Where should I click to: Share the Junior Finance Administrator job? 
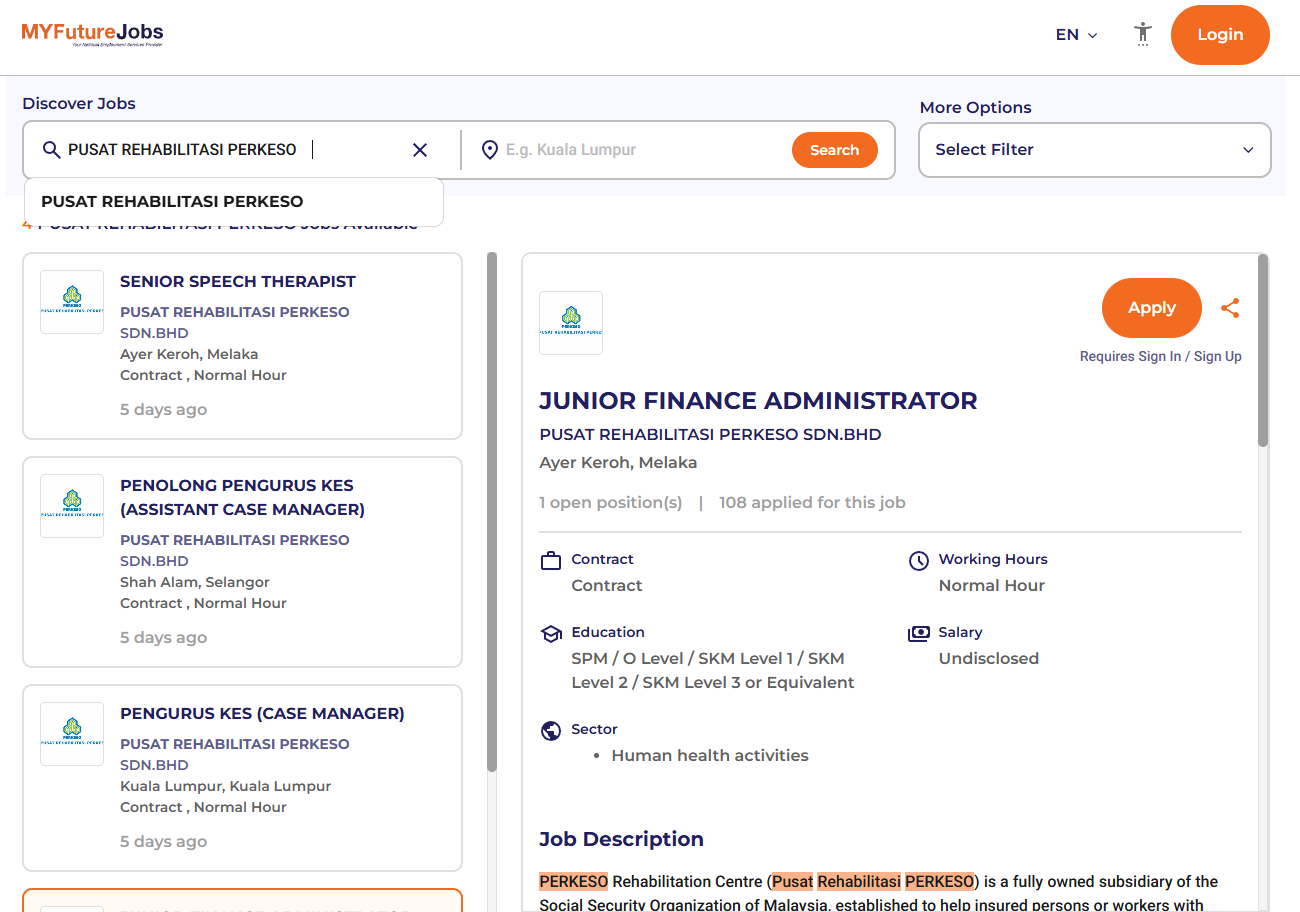(1230, 308)
